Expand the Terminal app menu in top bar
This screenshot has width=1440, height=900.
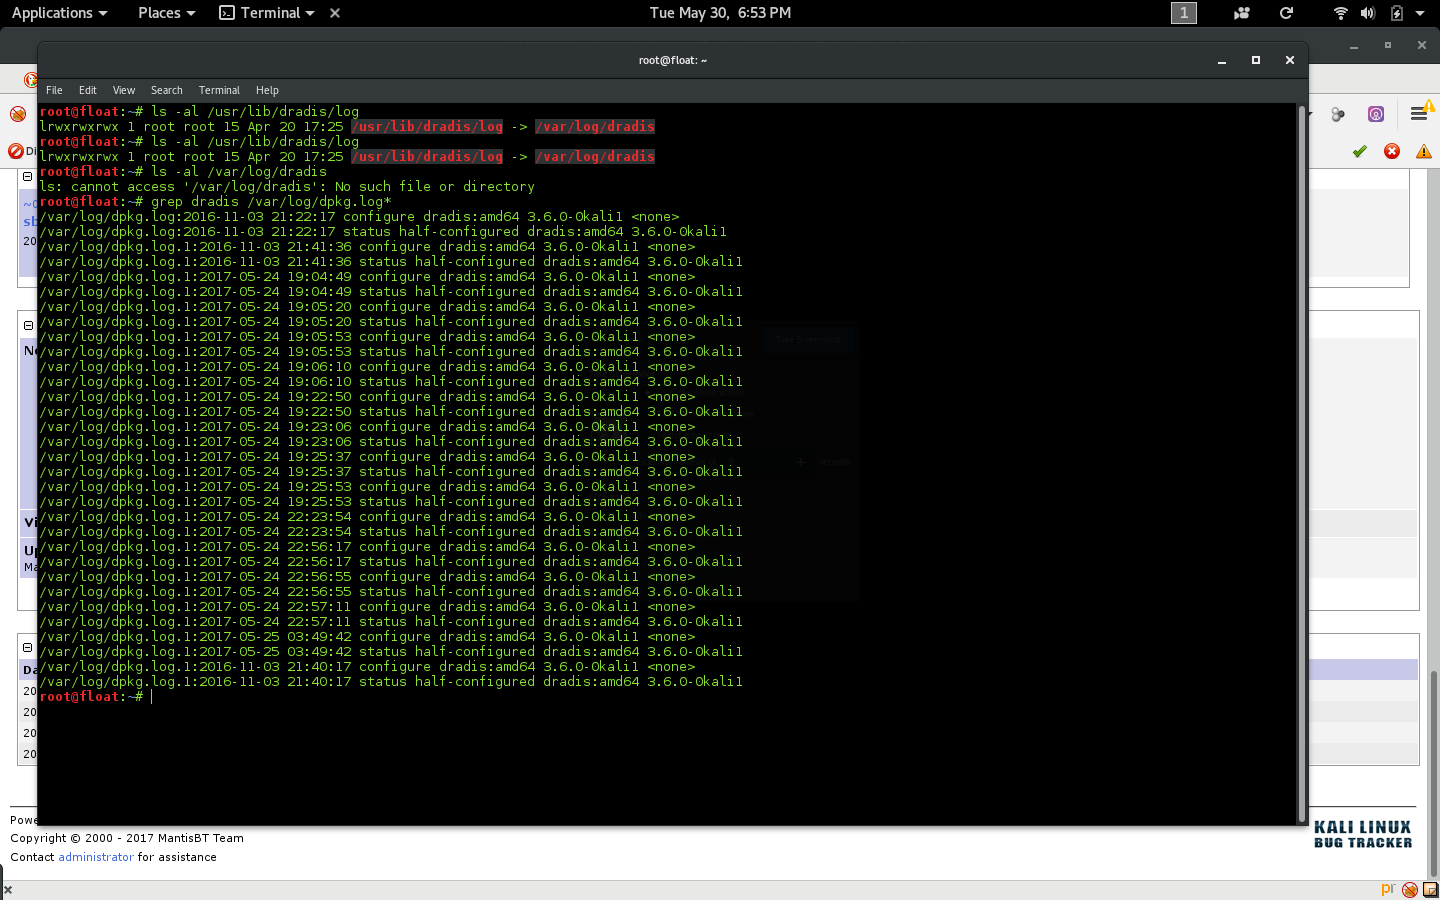coord(267,13)
